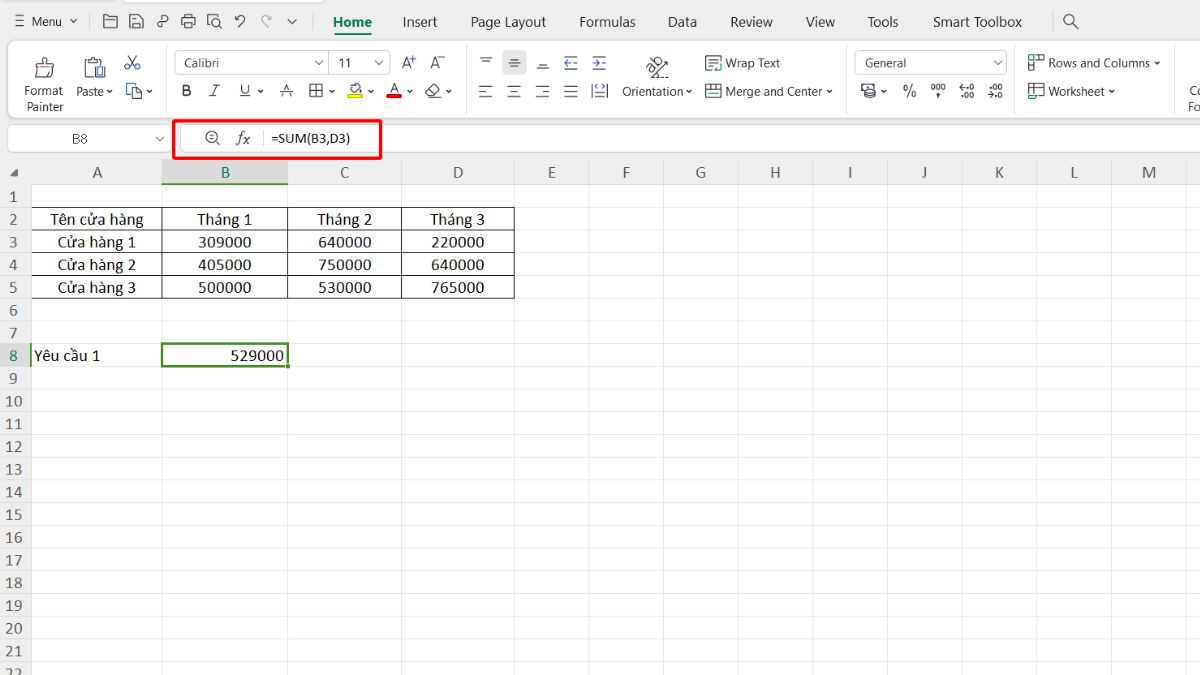1200x675 pixels.
Task: Click the Undo icon
Action: point(239,20)
